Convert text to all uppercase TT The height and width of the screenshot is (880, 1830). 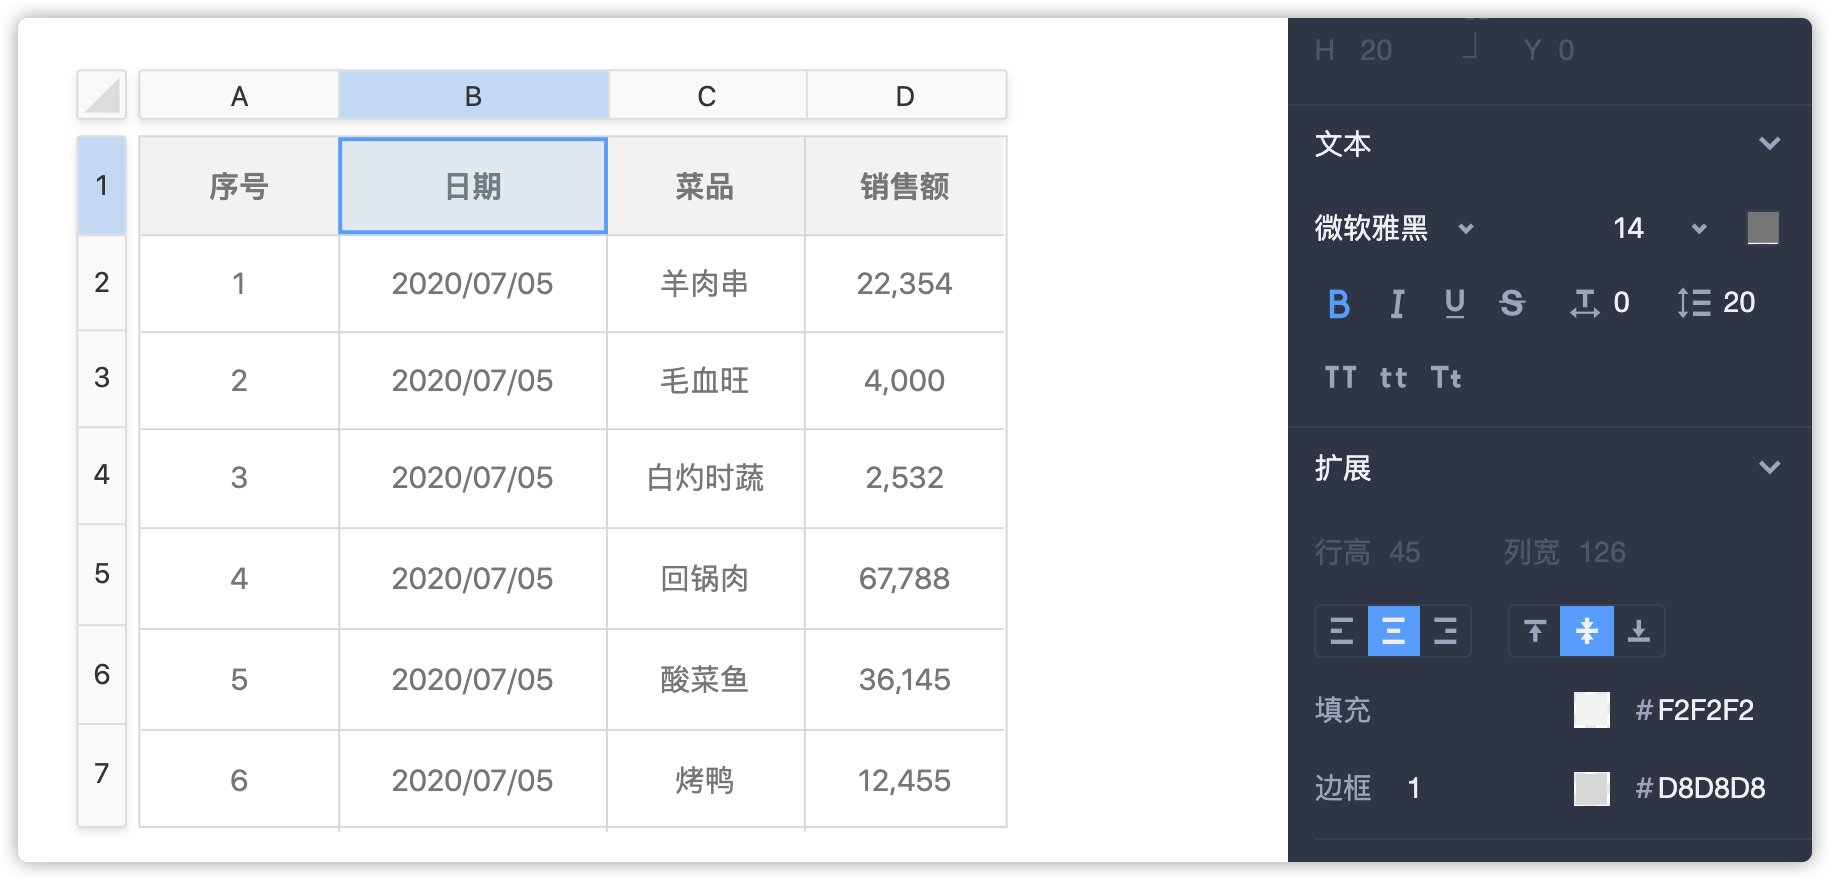[x=1341, y=377]
